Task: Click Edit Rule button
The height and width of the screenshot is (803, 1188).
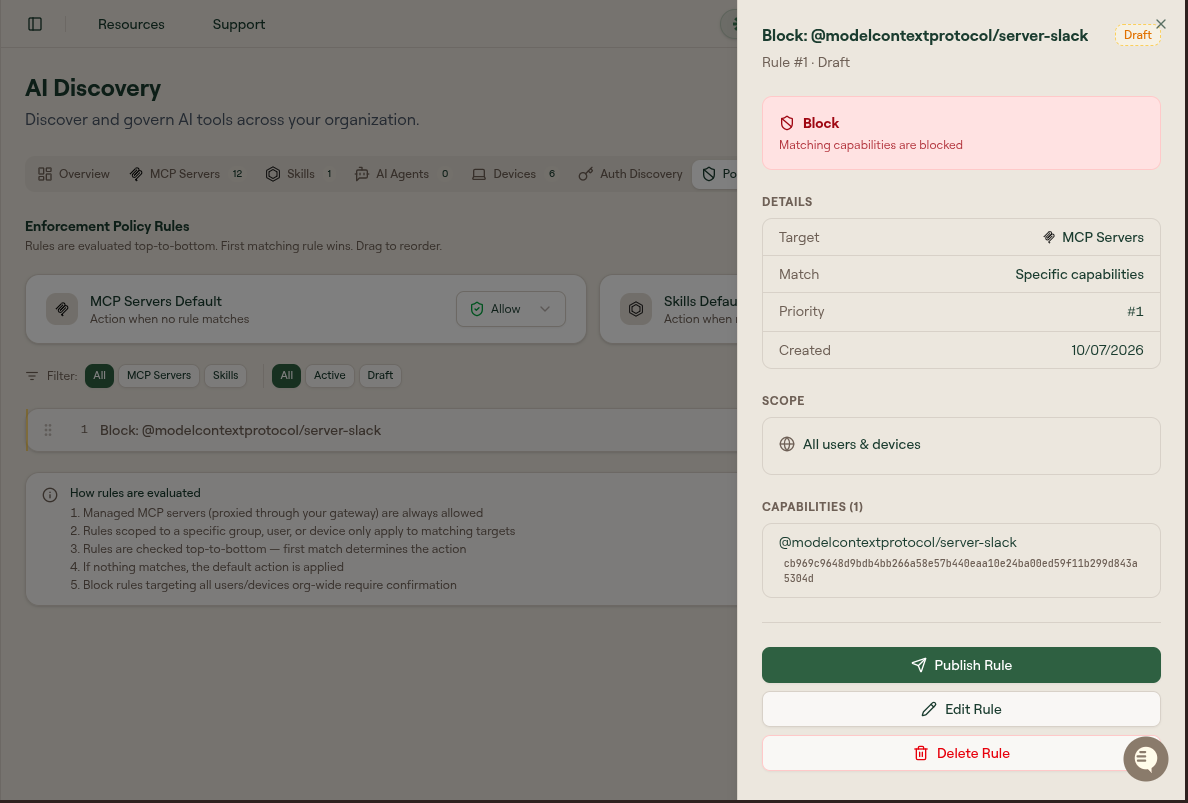Action: [961, 709]
